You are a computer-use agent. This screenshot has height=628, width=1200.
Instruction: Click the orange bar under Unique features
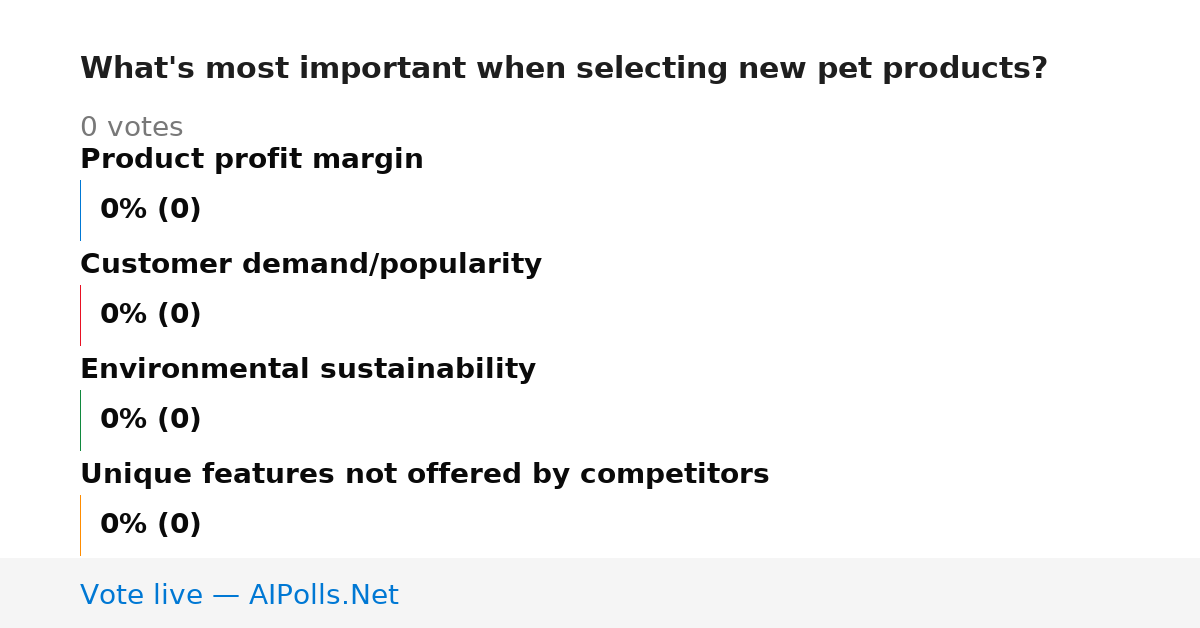tap(80, 525)
